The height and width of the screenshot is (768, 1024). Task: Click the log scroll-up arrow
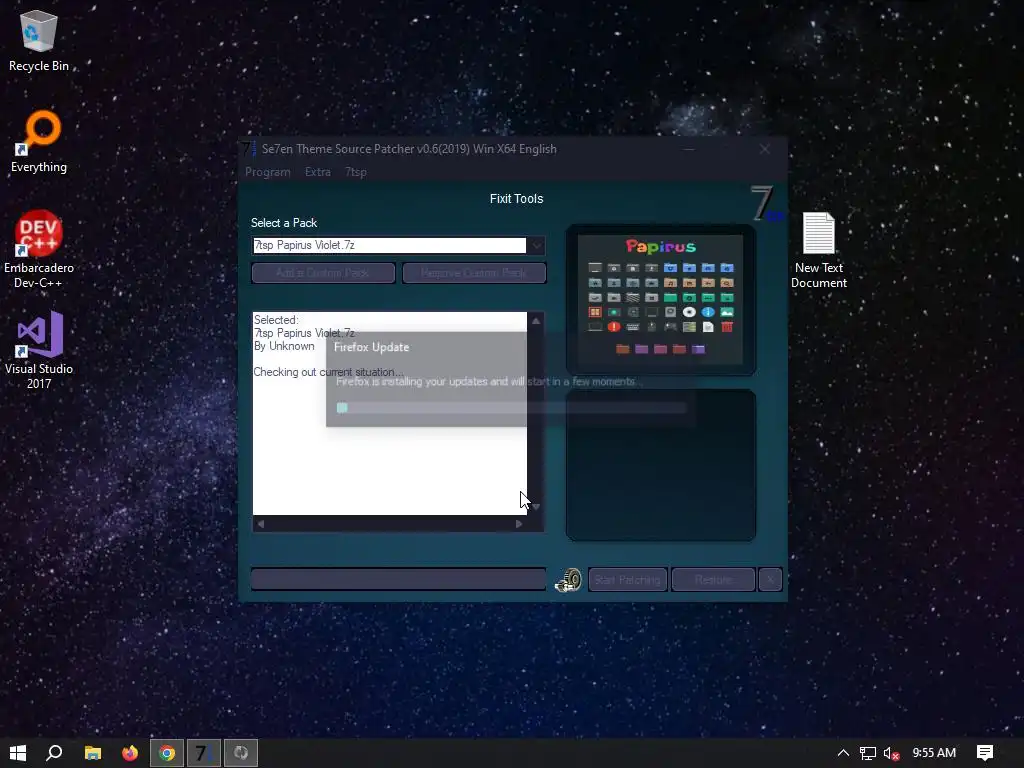coord(536,321)
